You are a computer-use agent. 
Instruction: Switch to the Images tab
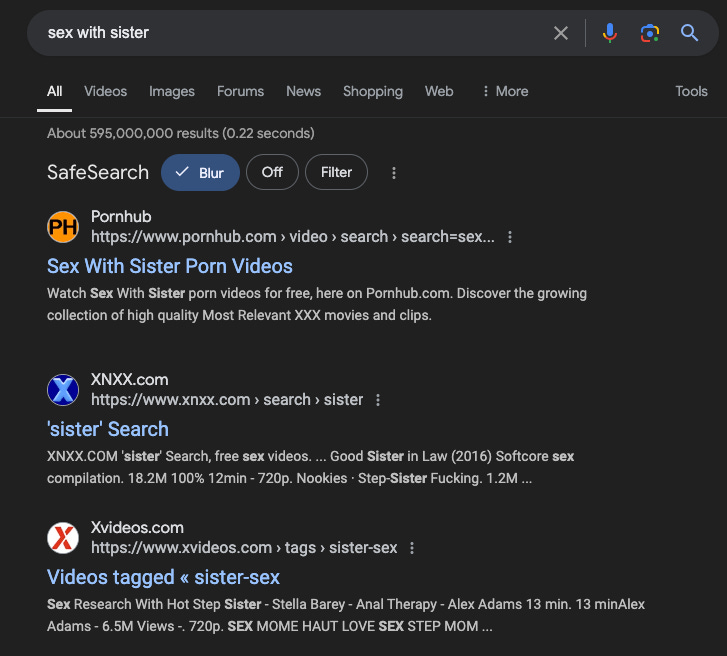[x=172, y=91]
